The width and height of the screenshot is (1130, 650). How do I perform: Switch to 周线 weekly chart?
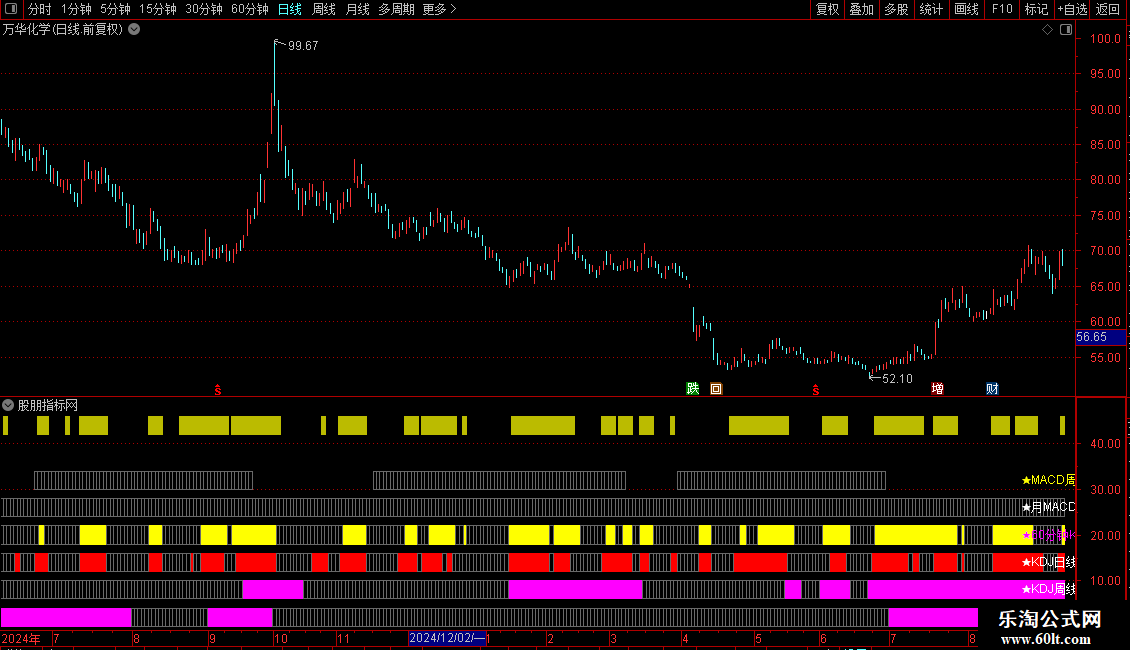324,9
